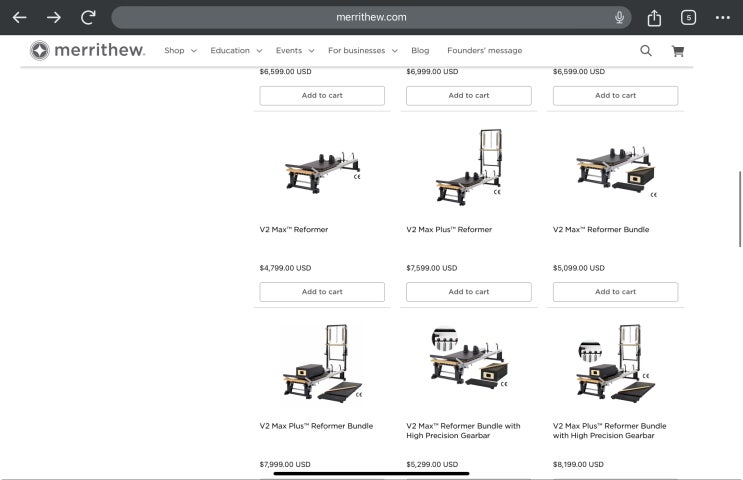743x480 pixels.
Task: Open the shopping cart icon
Action: 678,51
